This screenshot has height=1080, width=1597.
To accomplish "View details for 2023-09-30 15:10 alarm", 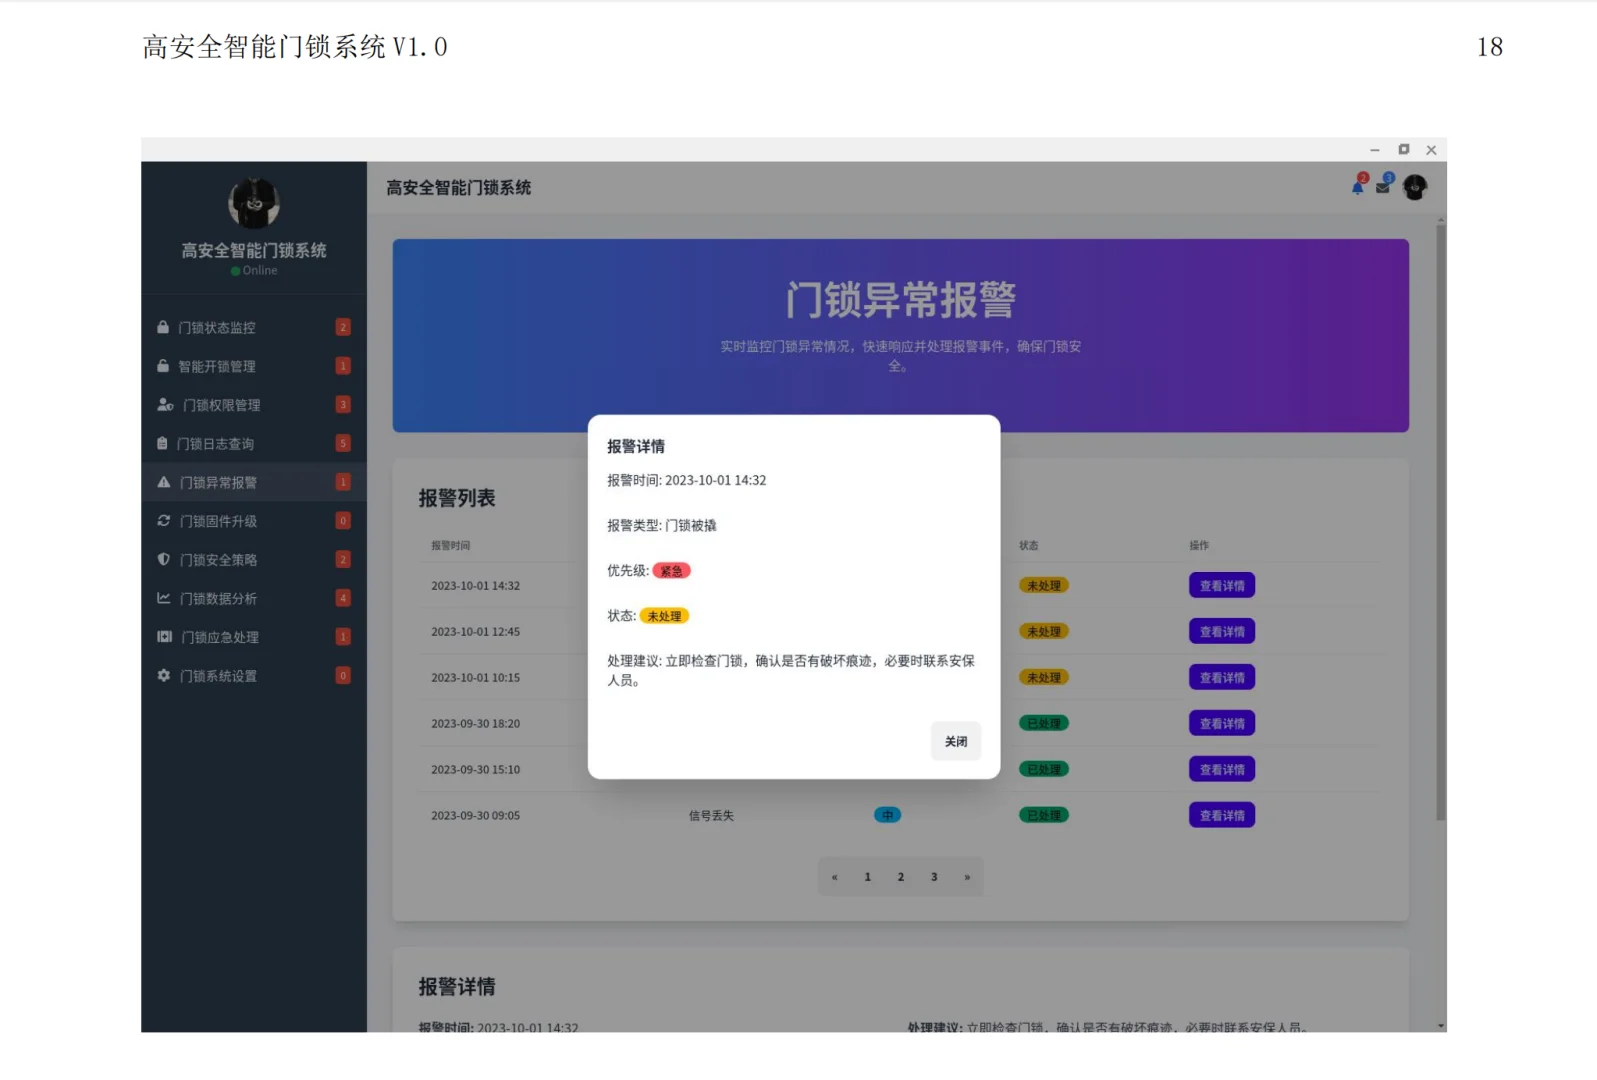I will 1222,770.
